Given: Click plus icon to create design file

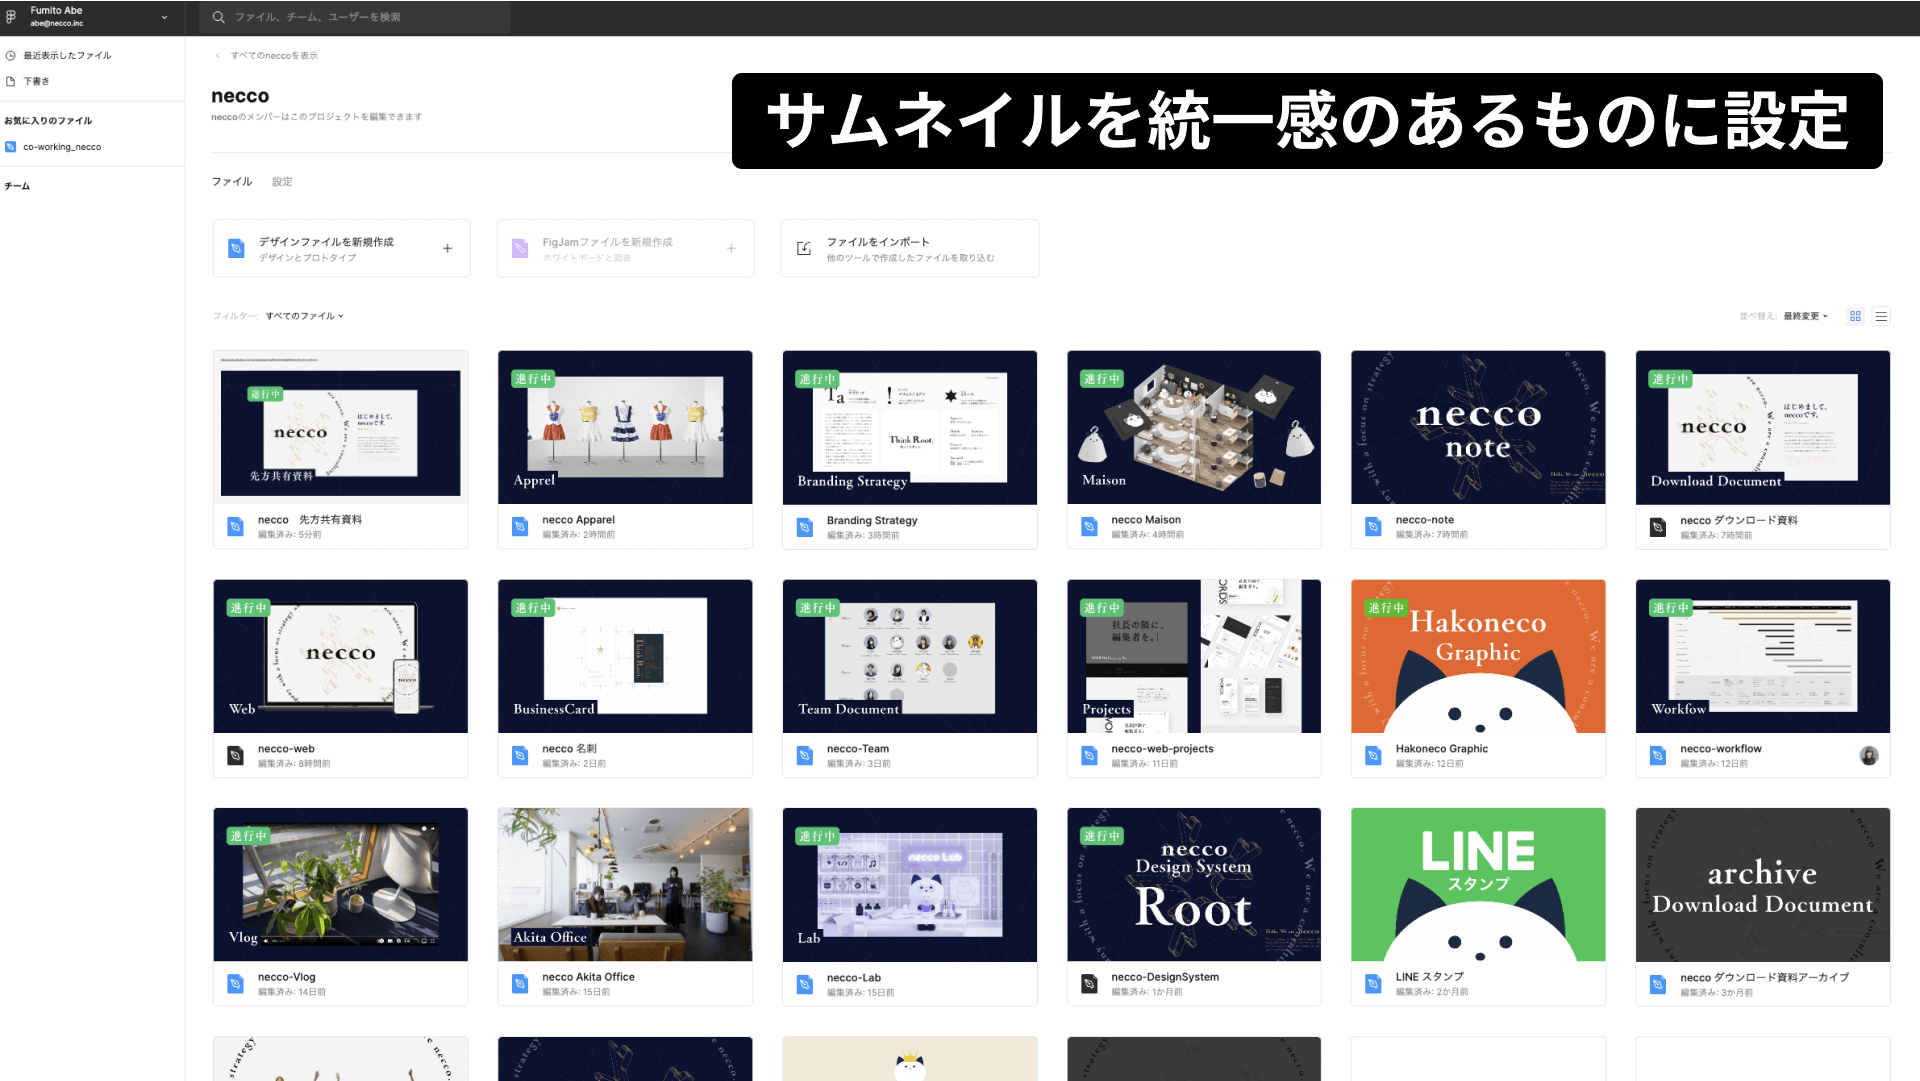Looking at the screenshot, I should [447, 248].
